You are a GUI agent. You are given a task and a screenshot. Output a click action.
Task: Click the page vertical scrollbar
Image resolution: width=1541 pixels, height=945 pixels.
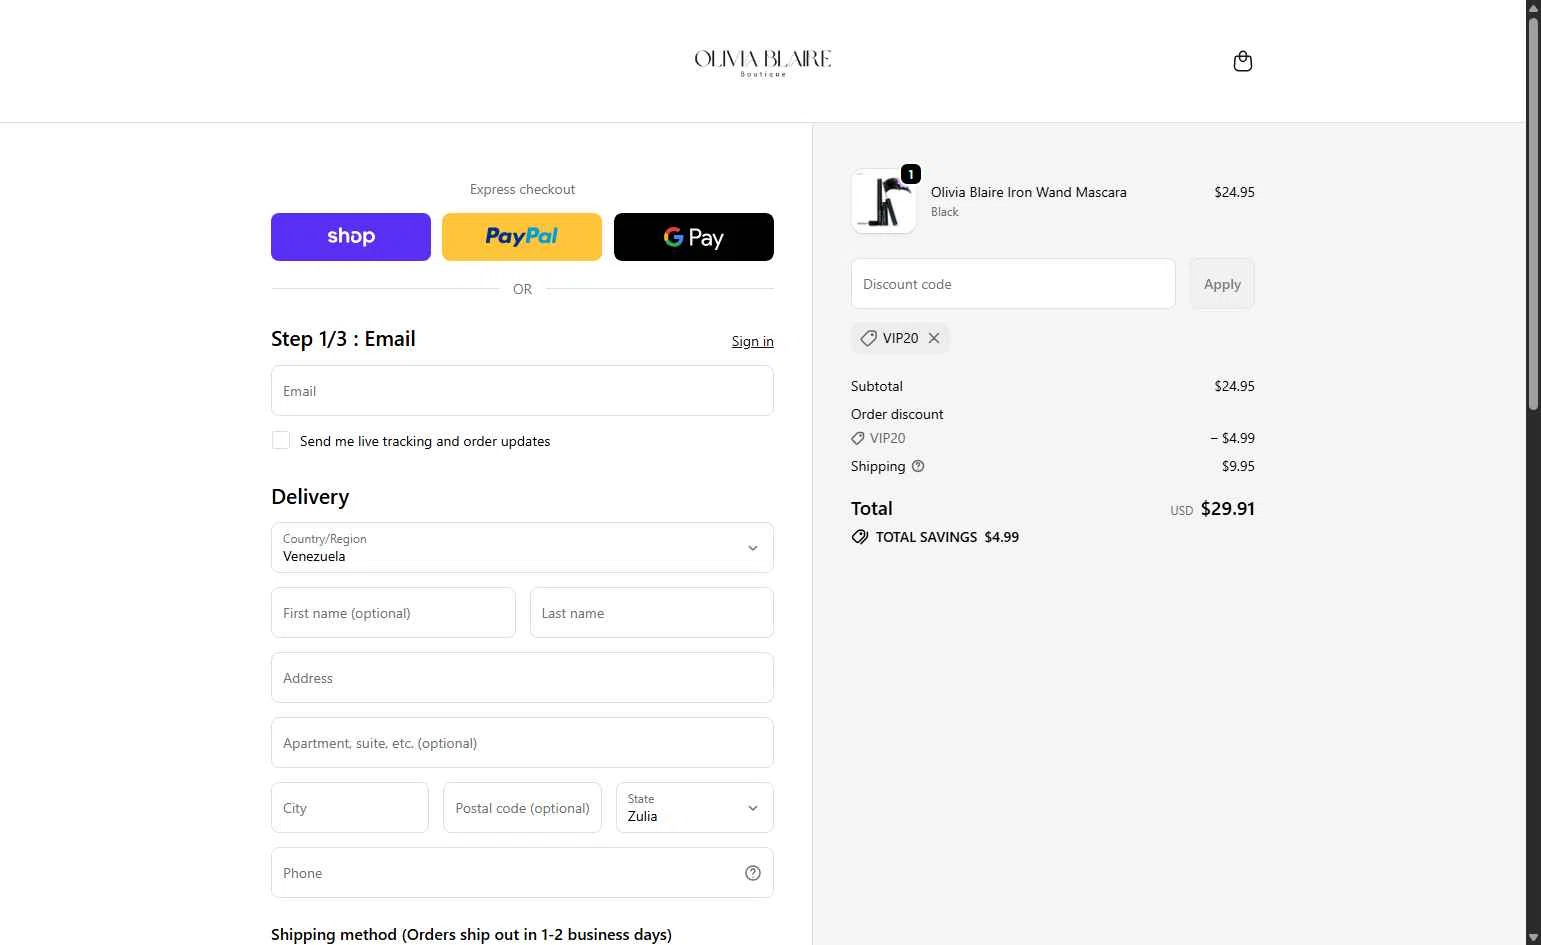coord(1533,212)
